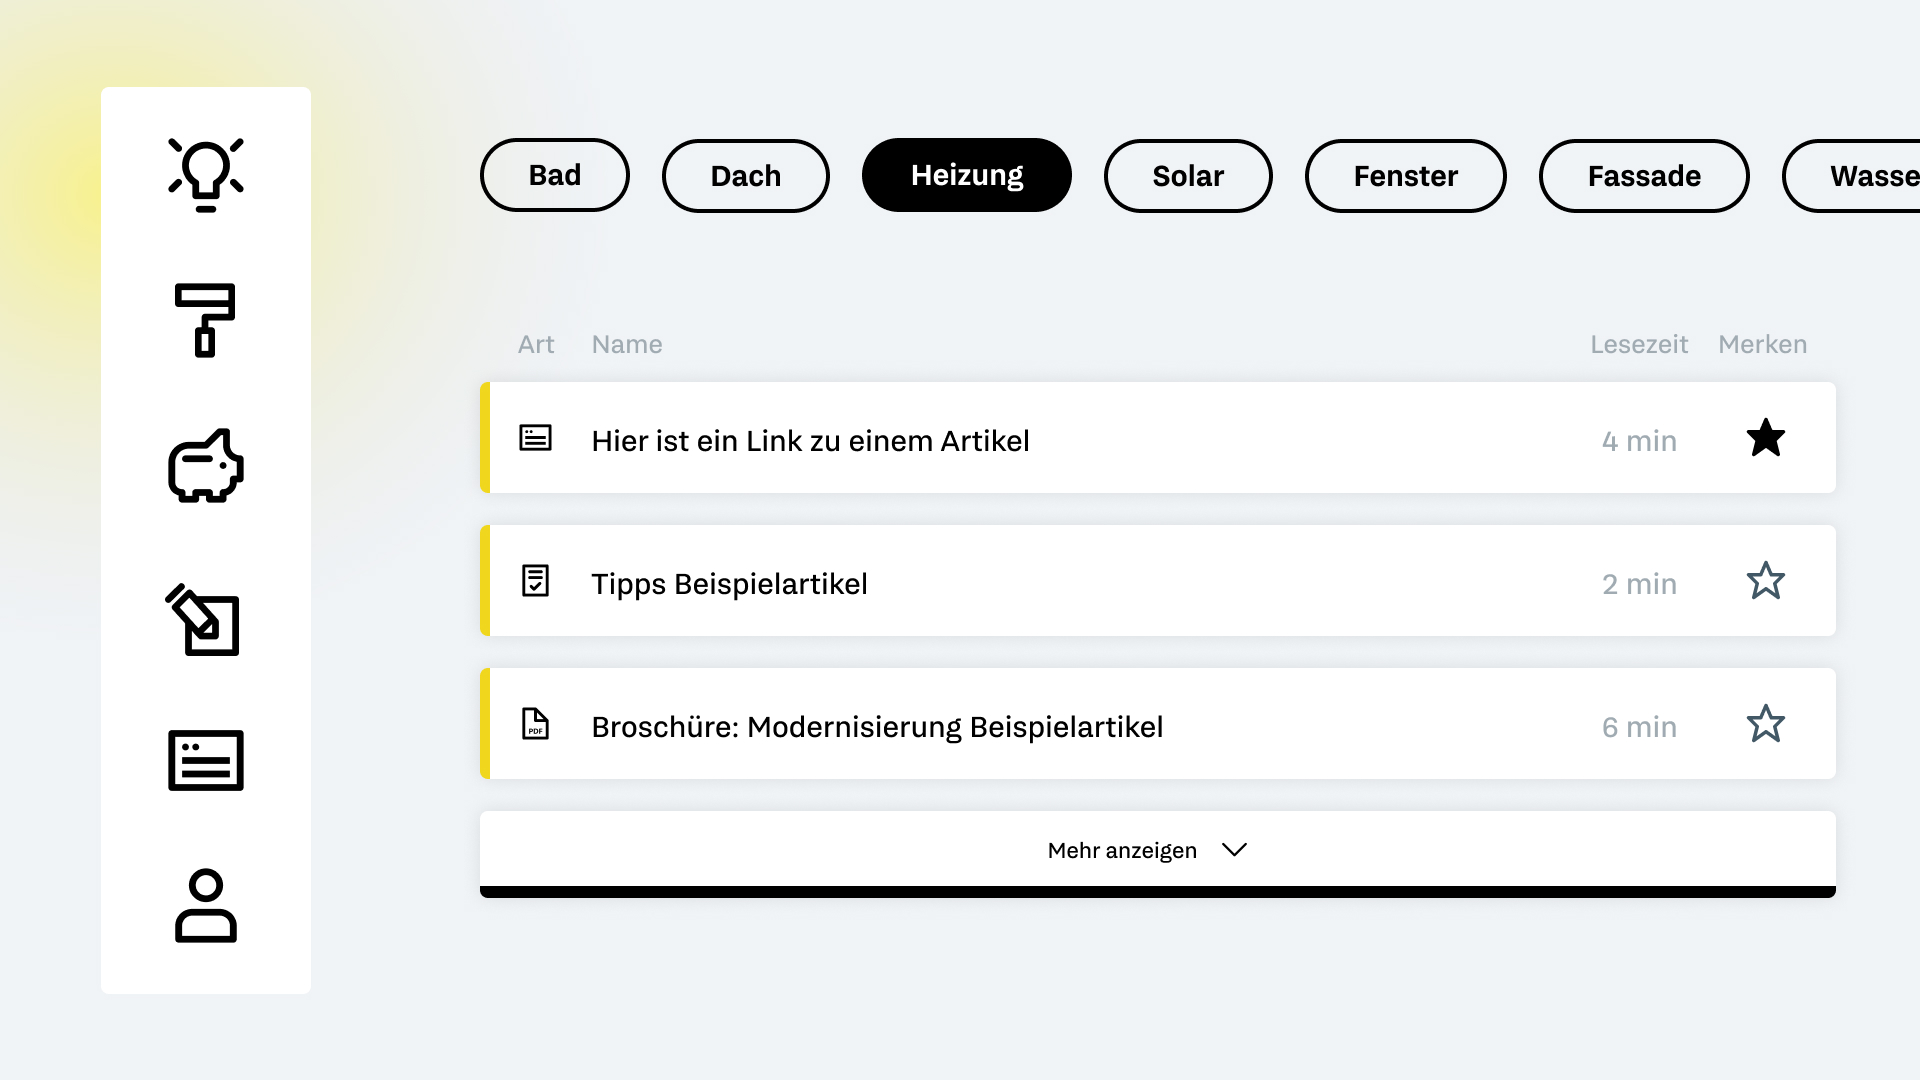Viewport: 1920px width, 1080px height.
Task: Select the Fassade category filter
Action: 1644,176
